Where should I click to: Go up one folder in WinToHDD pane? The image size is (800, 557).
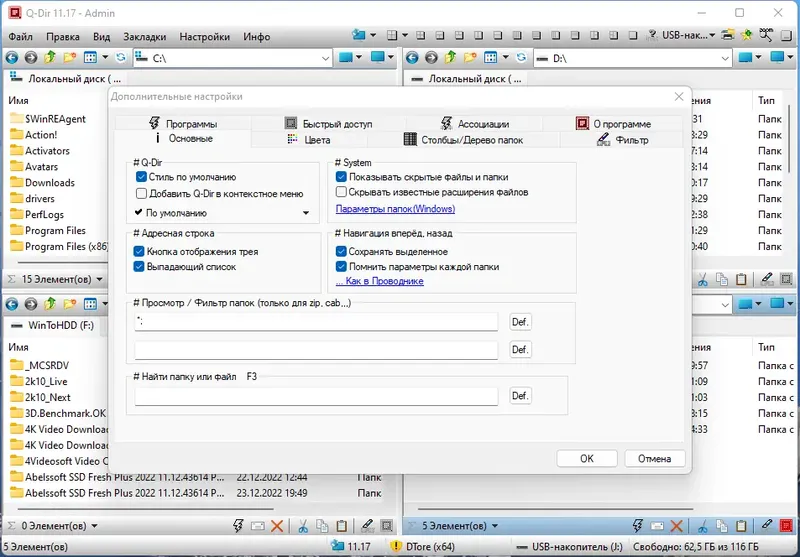[50, 305]
